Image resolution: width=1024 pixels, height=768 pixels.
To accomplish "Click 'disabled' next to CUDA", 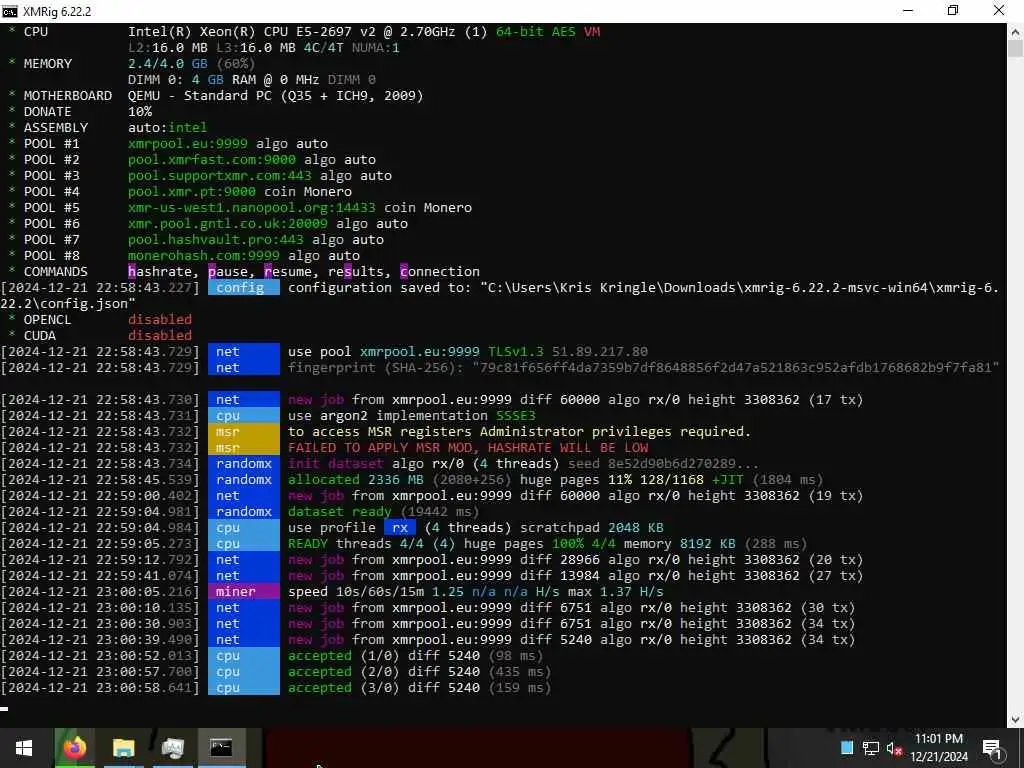I will [x=160, y=336].
